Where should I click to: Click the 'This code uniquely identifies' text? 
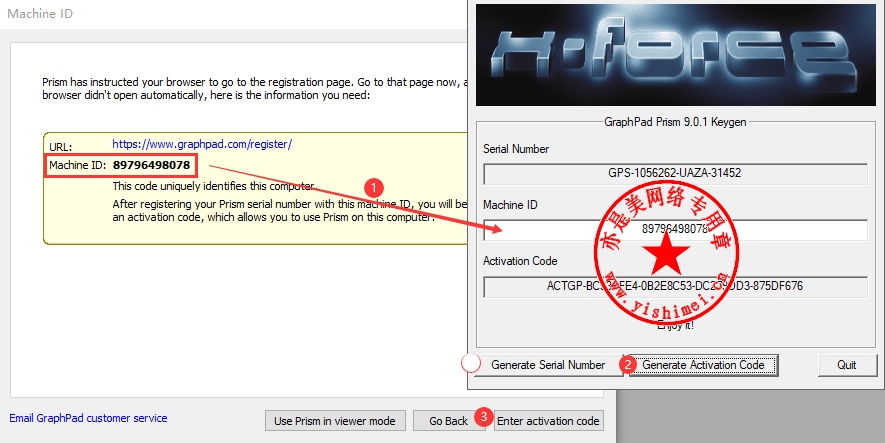[x=213, y=186]
